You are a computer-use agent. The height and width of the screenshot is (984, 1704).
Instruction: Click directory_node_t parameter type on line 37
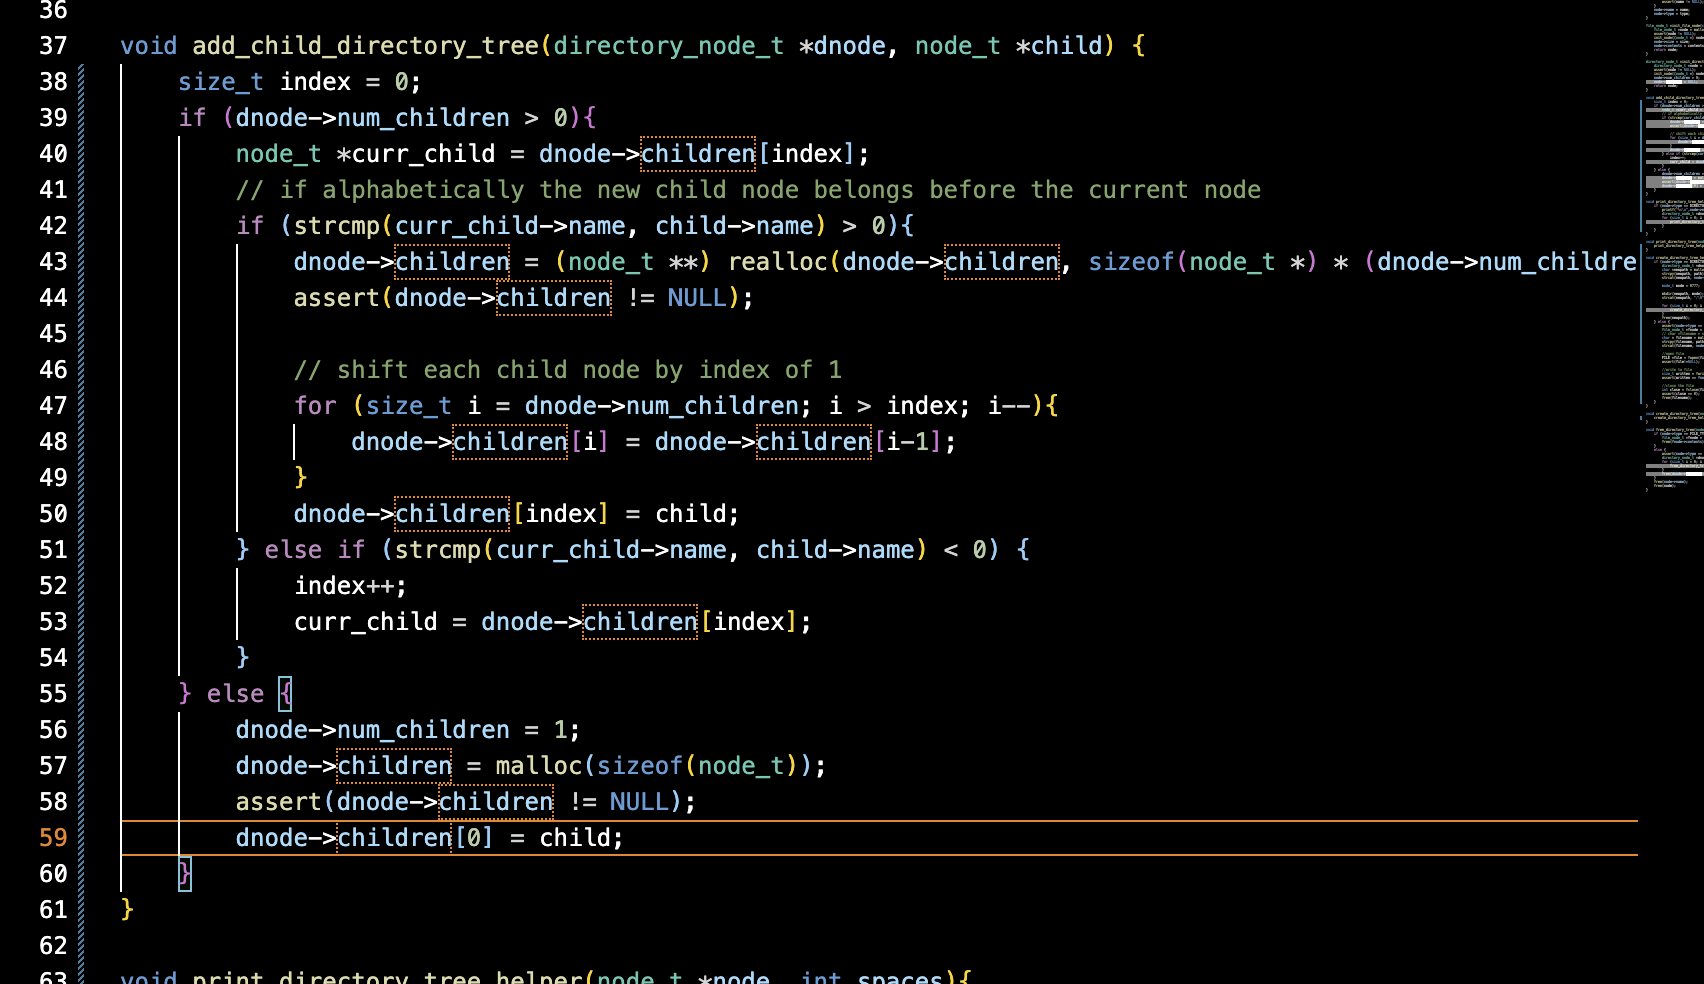click(x=668, y=46)
